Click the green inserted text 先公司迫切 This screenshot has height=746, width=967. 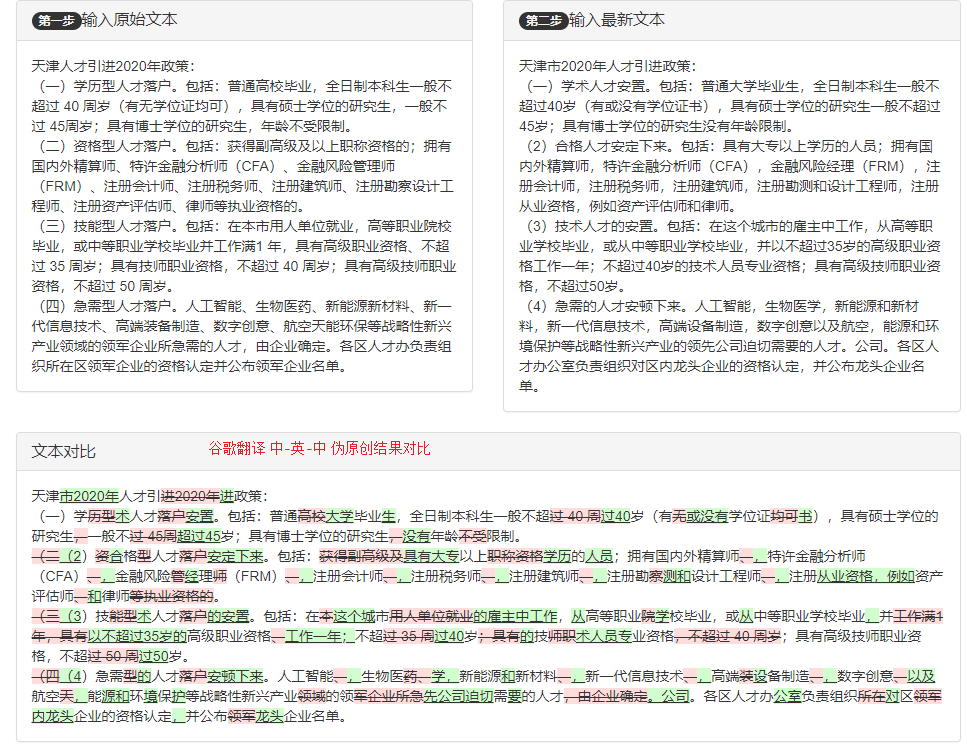click(459, 696)
